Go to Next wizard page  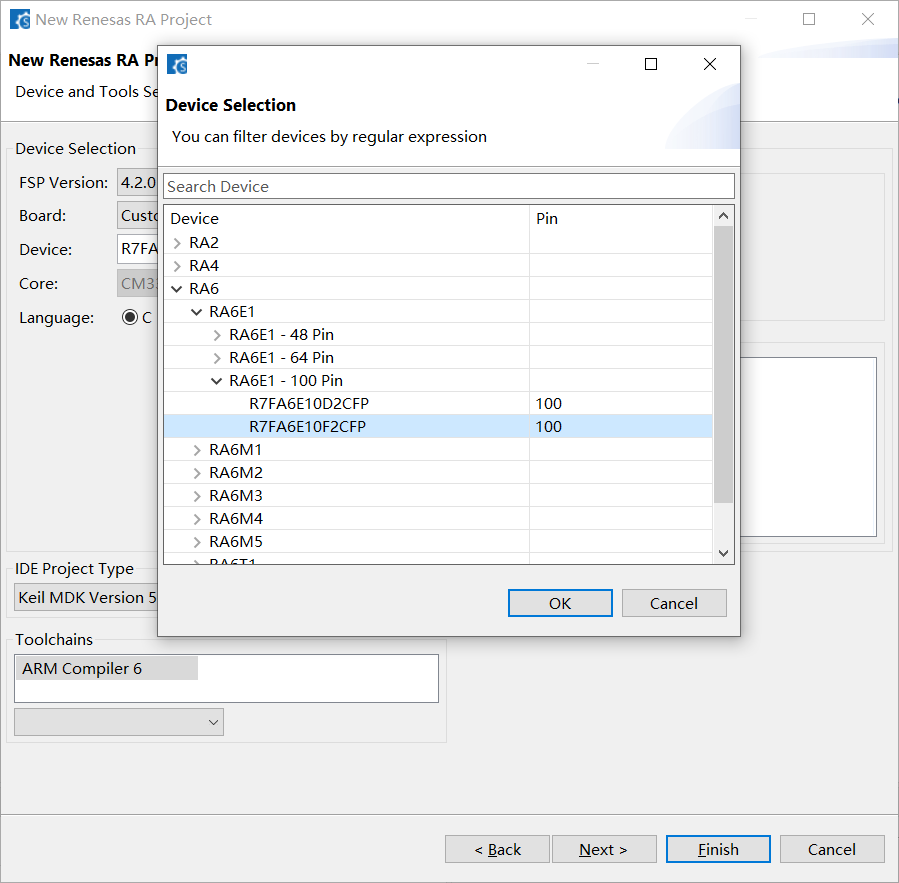(604, 849)
